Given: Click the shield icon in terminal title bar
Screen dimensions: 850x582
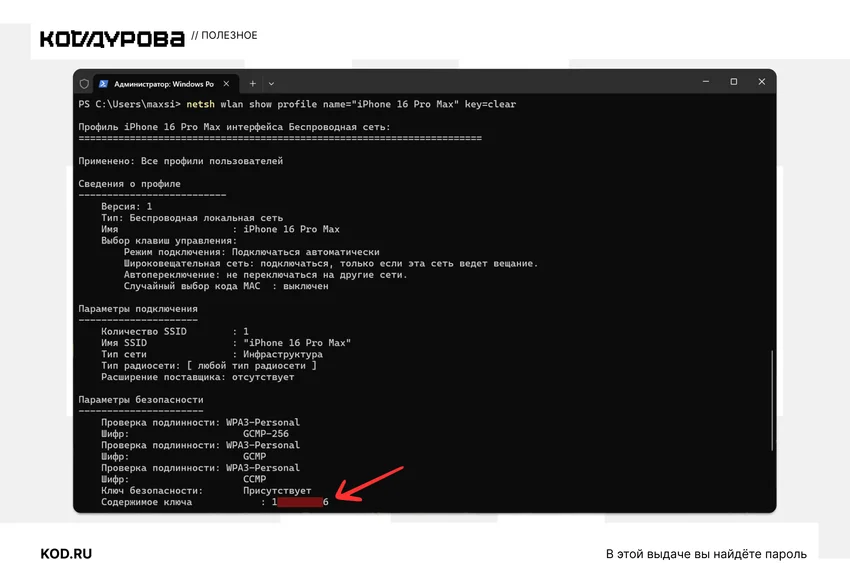Looking at the screenshot, I should tap(84, 84).
